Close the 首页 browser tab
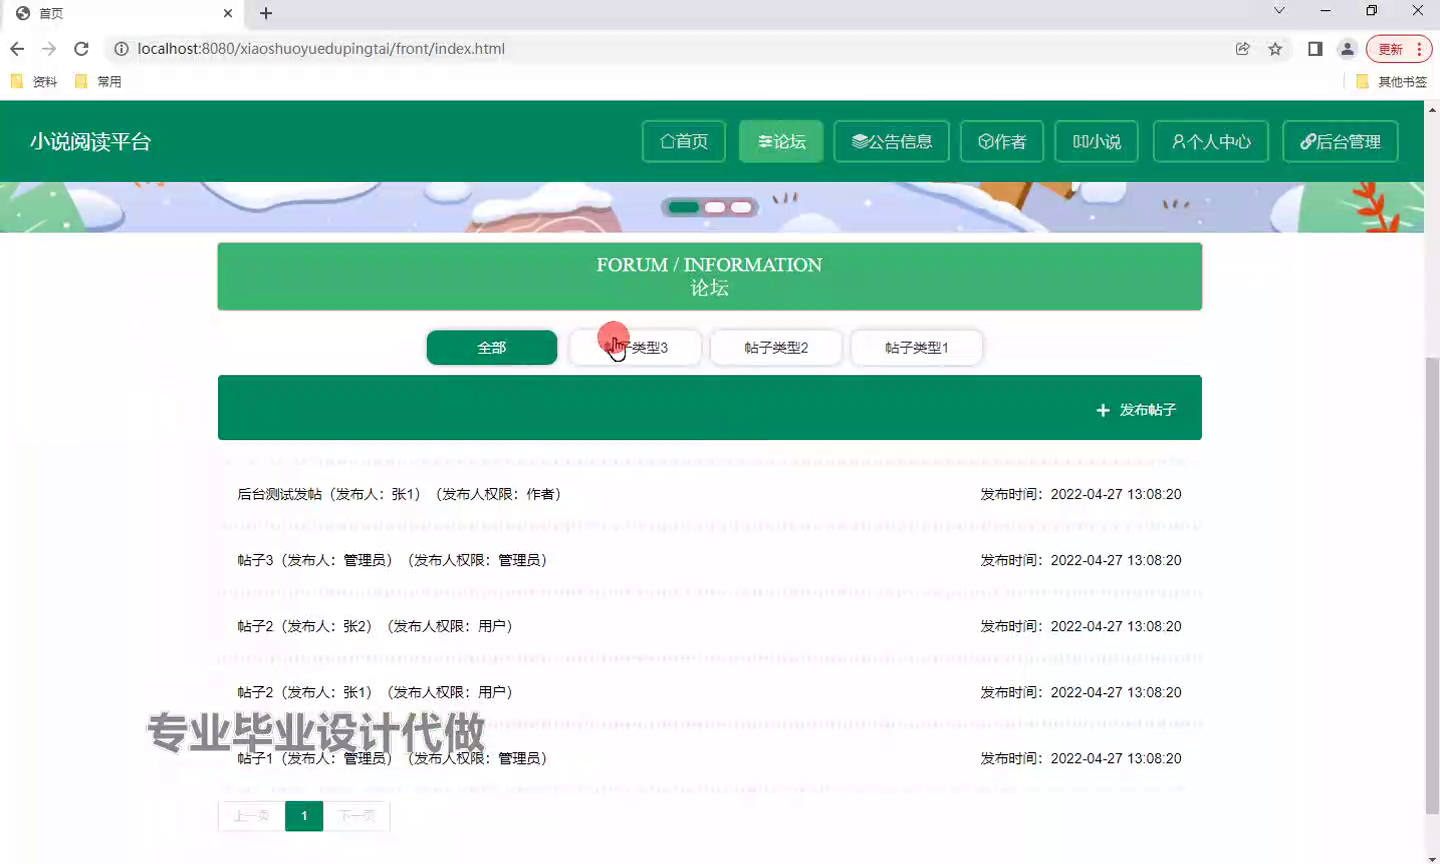Screen dimensions: 1440x864 [x=228, y=13]
